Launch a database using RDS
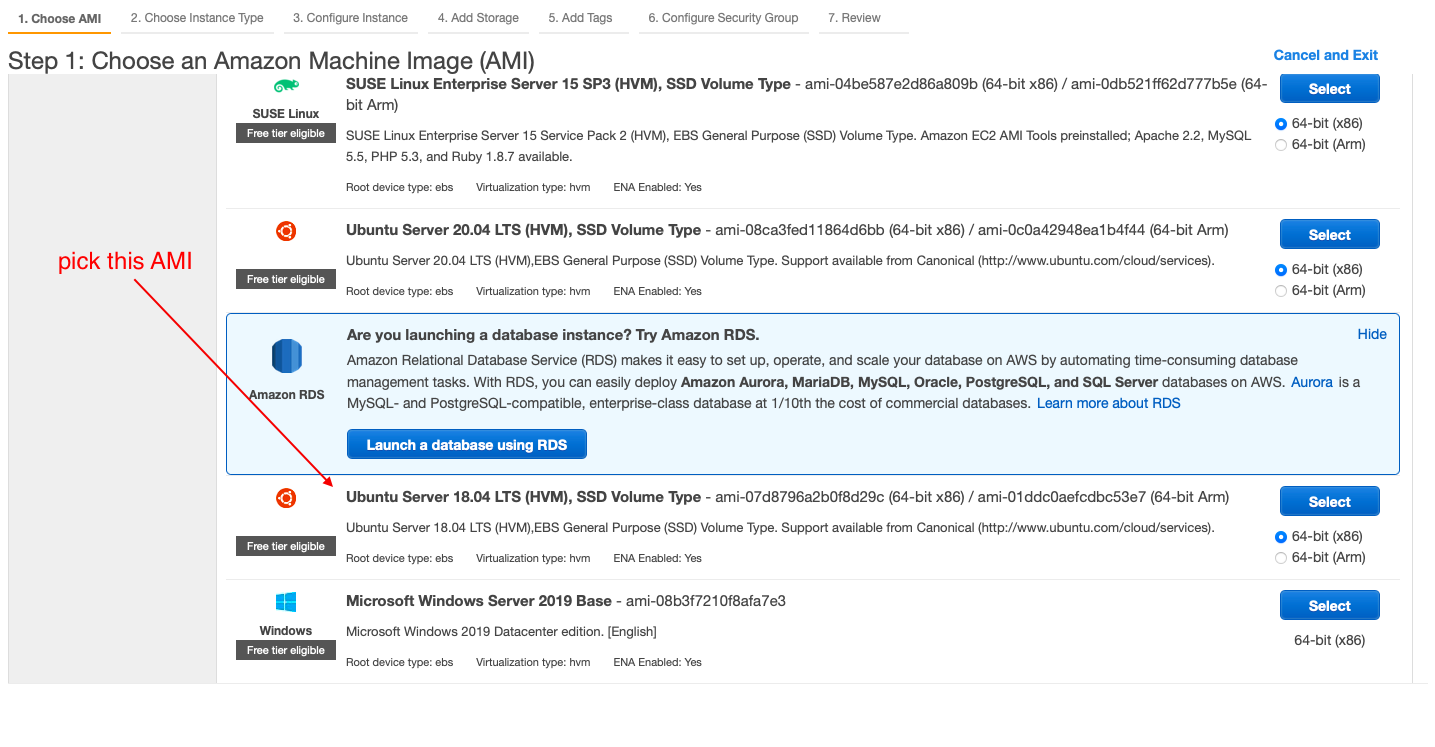 [467, 445]
